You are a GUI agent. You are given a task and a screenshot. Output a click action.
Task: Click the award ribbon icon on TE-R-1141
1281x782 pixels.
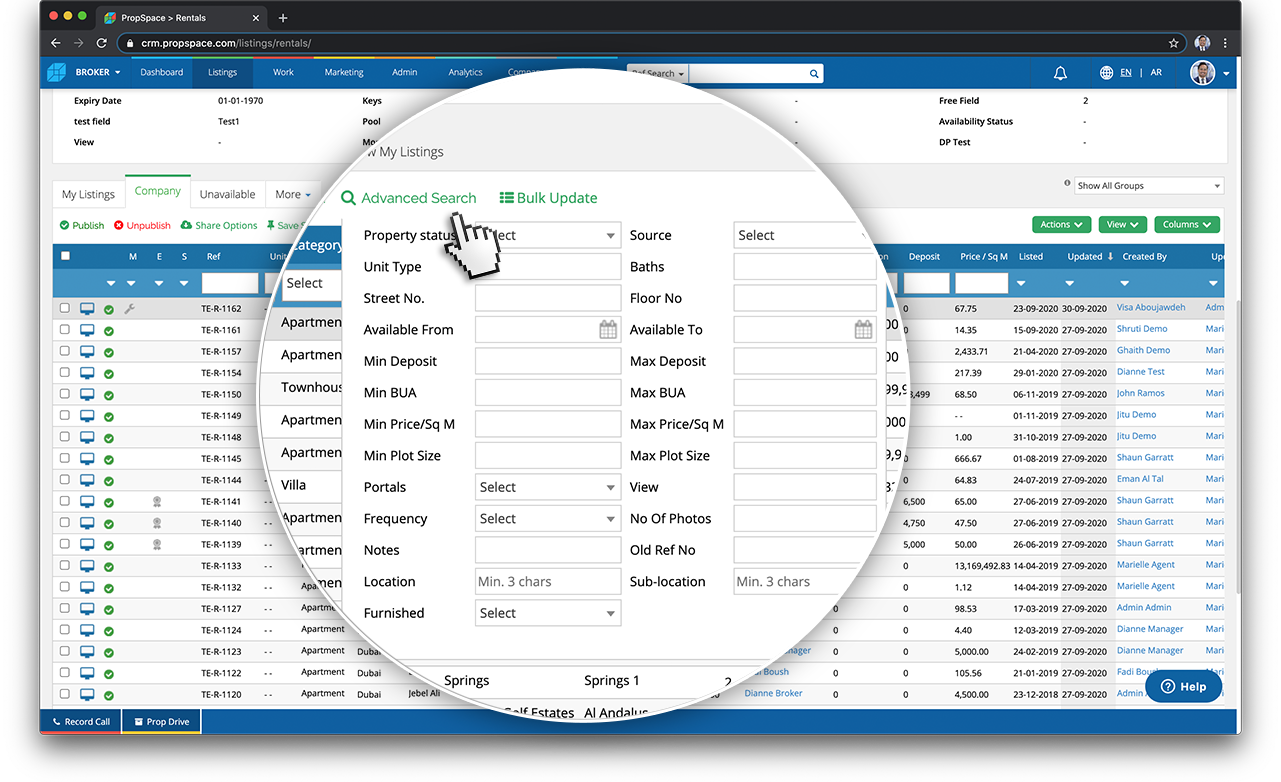pos(157,502)
